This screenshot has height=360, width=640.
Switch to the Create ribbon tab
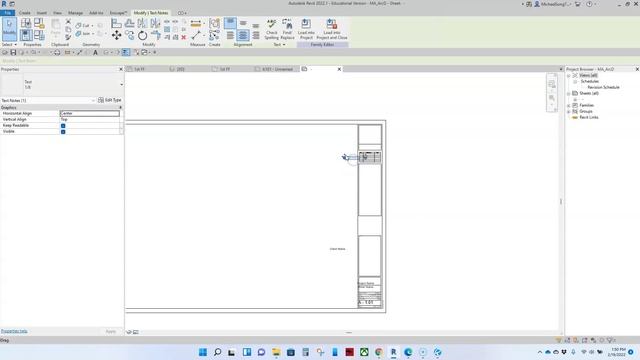(x=24, y=13)
